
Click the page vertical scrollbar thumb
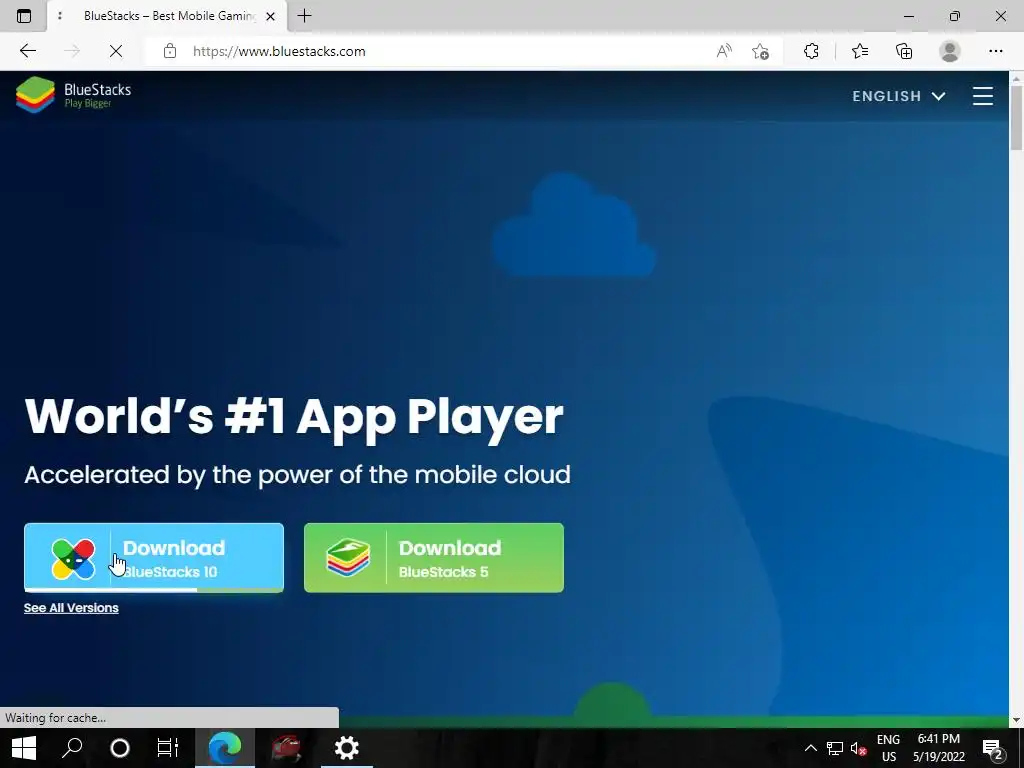[x=1016, y=118]
